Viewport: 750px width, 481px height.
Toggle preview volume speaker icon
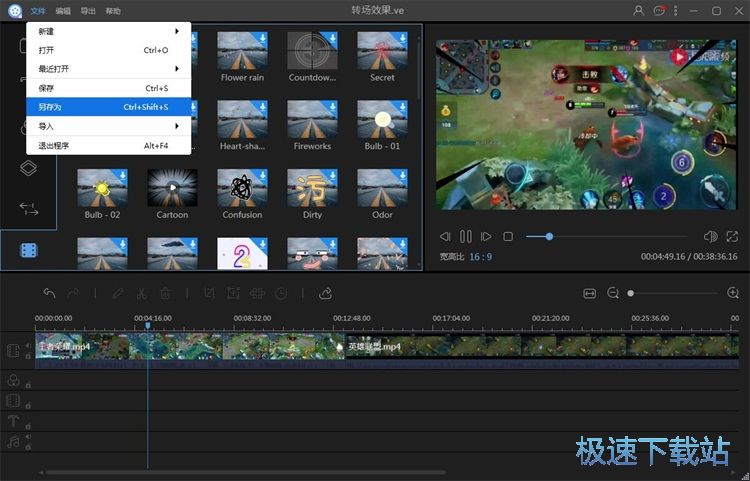(x=710, y=236)
